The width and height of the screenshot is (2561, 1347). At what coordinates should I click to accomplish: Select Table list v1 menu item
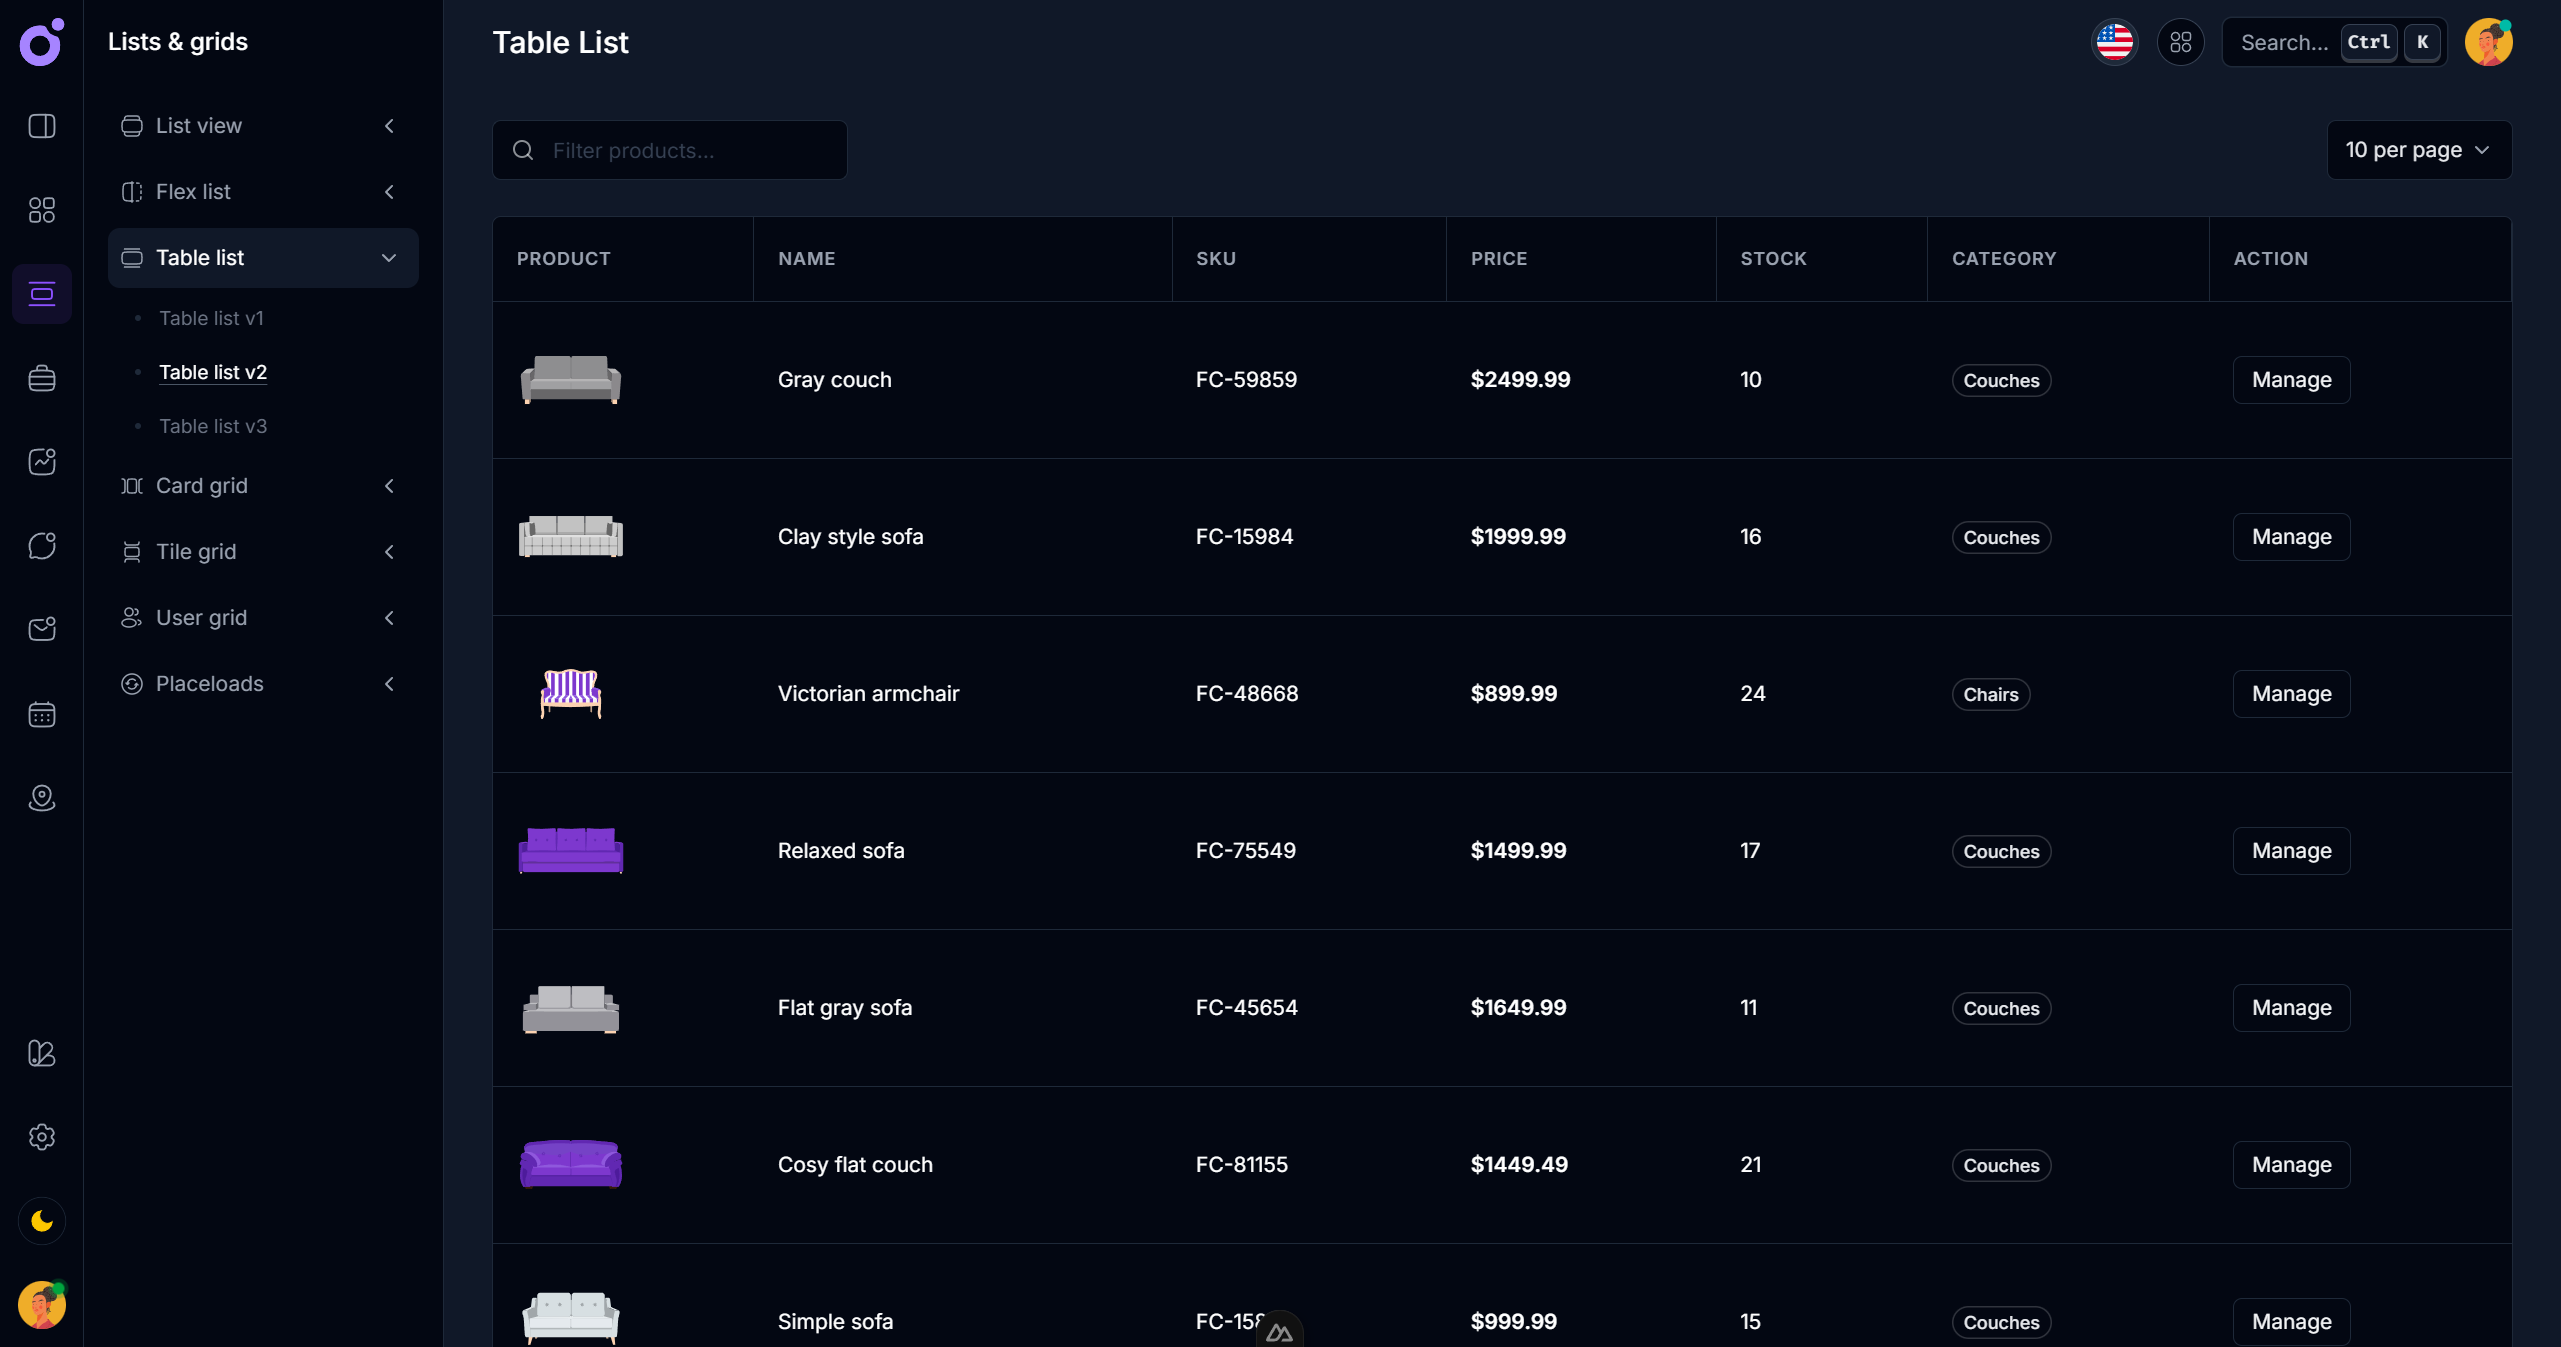tap(211, 318)
